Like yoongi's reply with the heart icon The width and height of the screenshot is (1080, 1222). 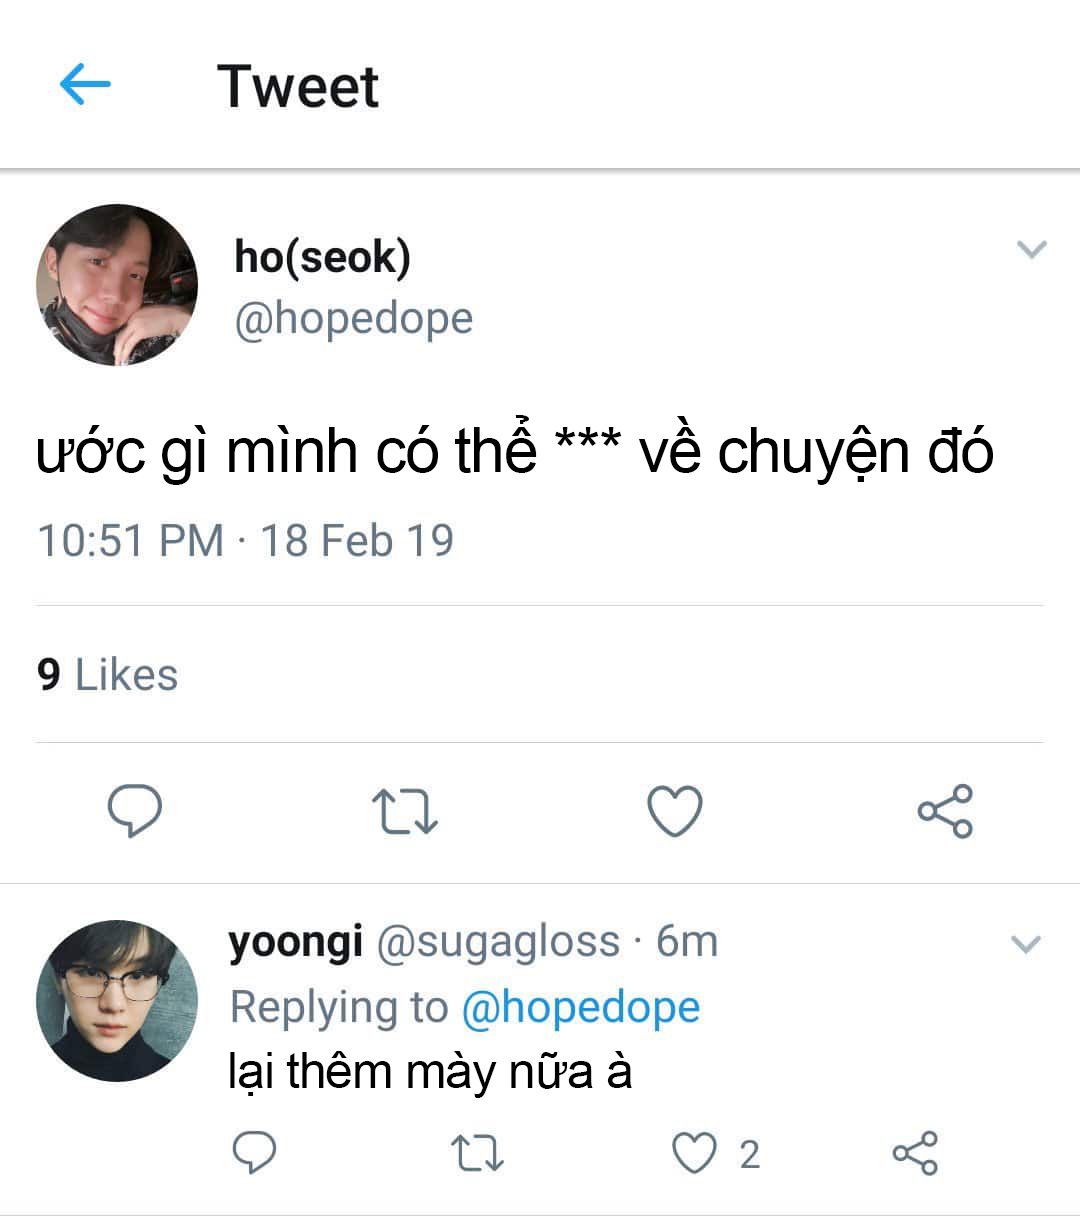[x=694, y=1153]
